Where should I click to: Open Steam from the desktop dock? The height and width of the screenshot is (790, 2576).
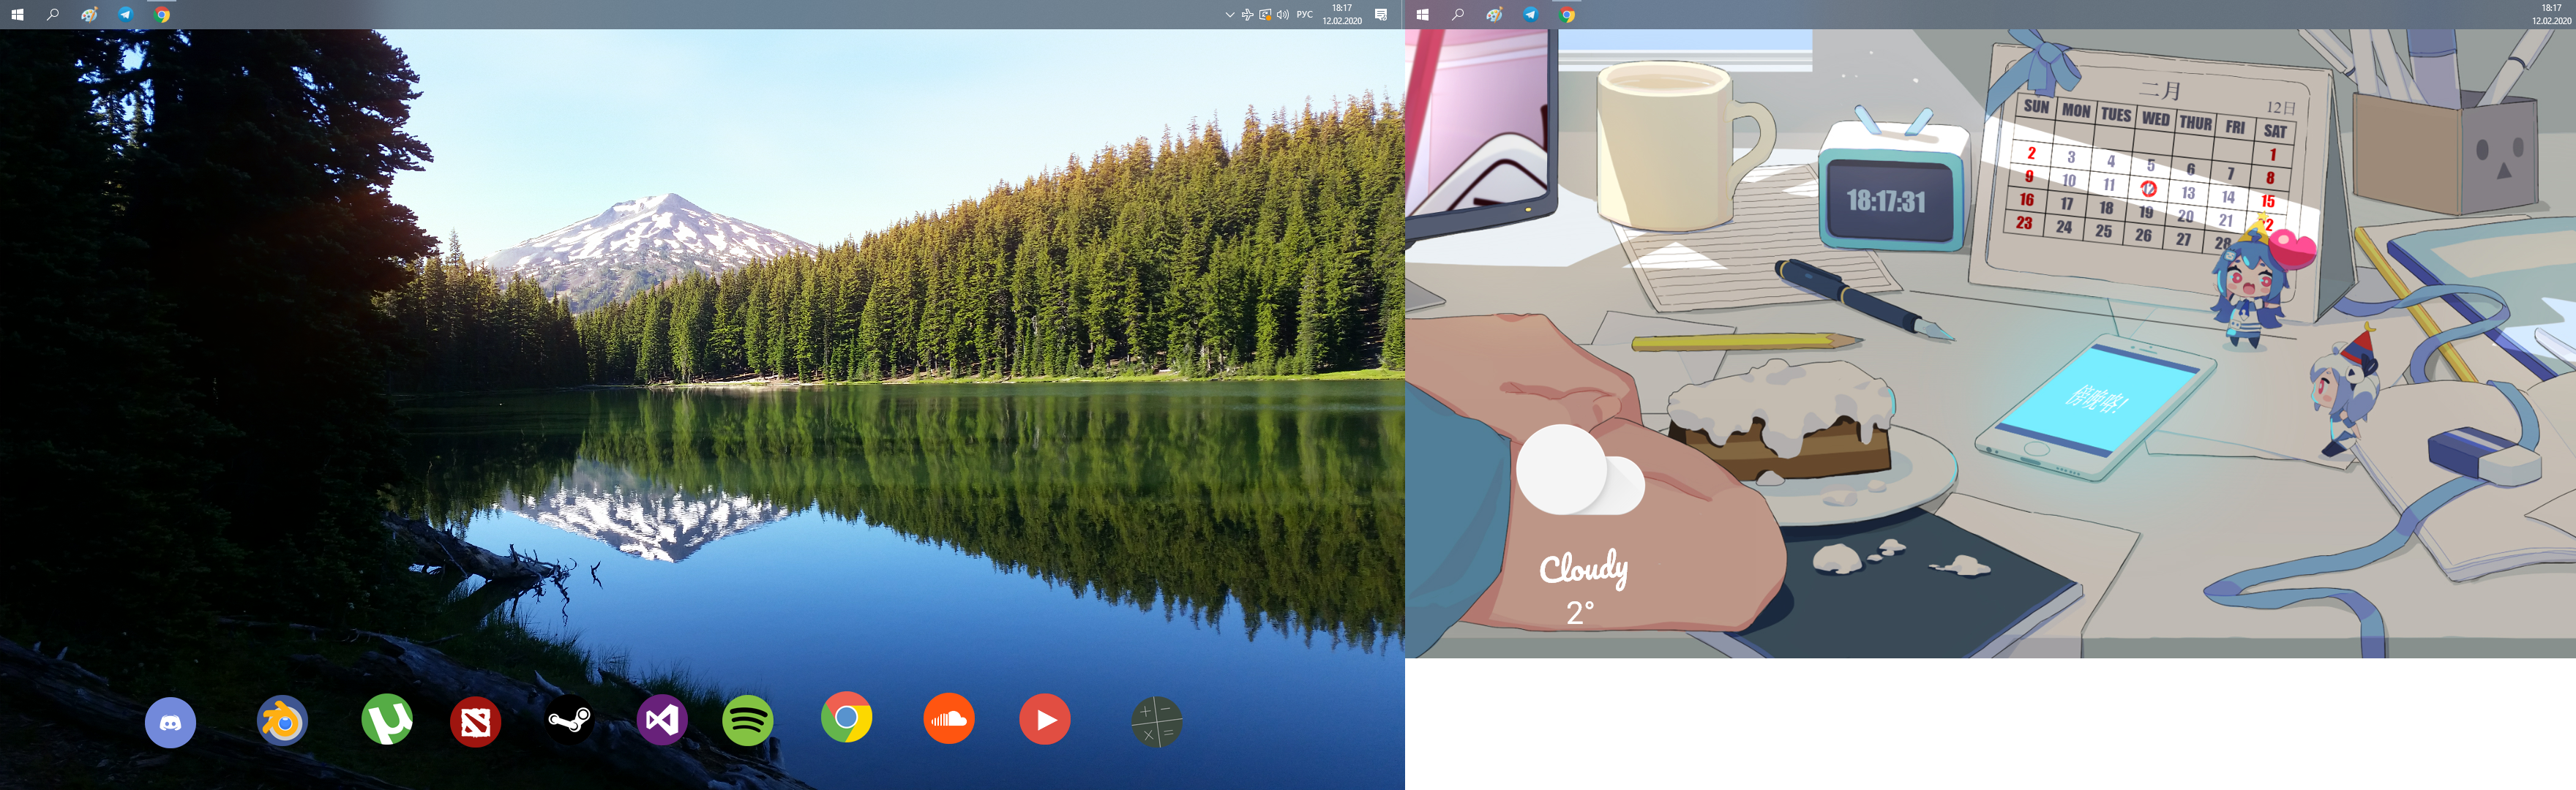coord(569,719)
